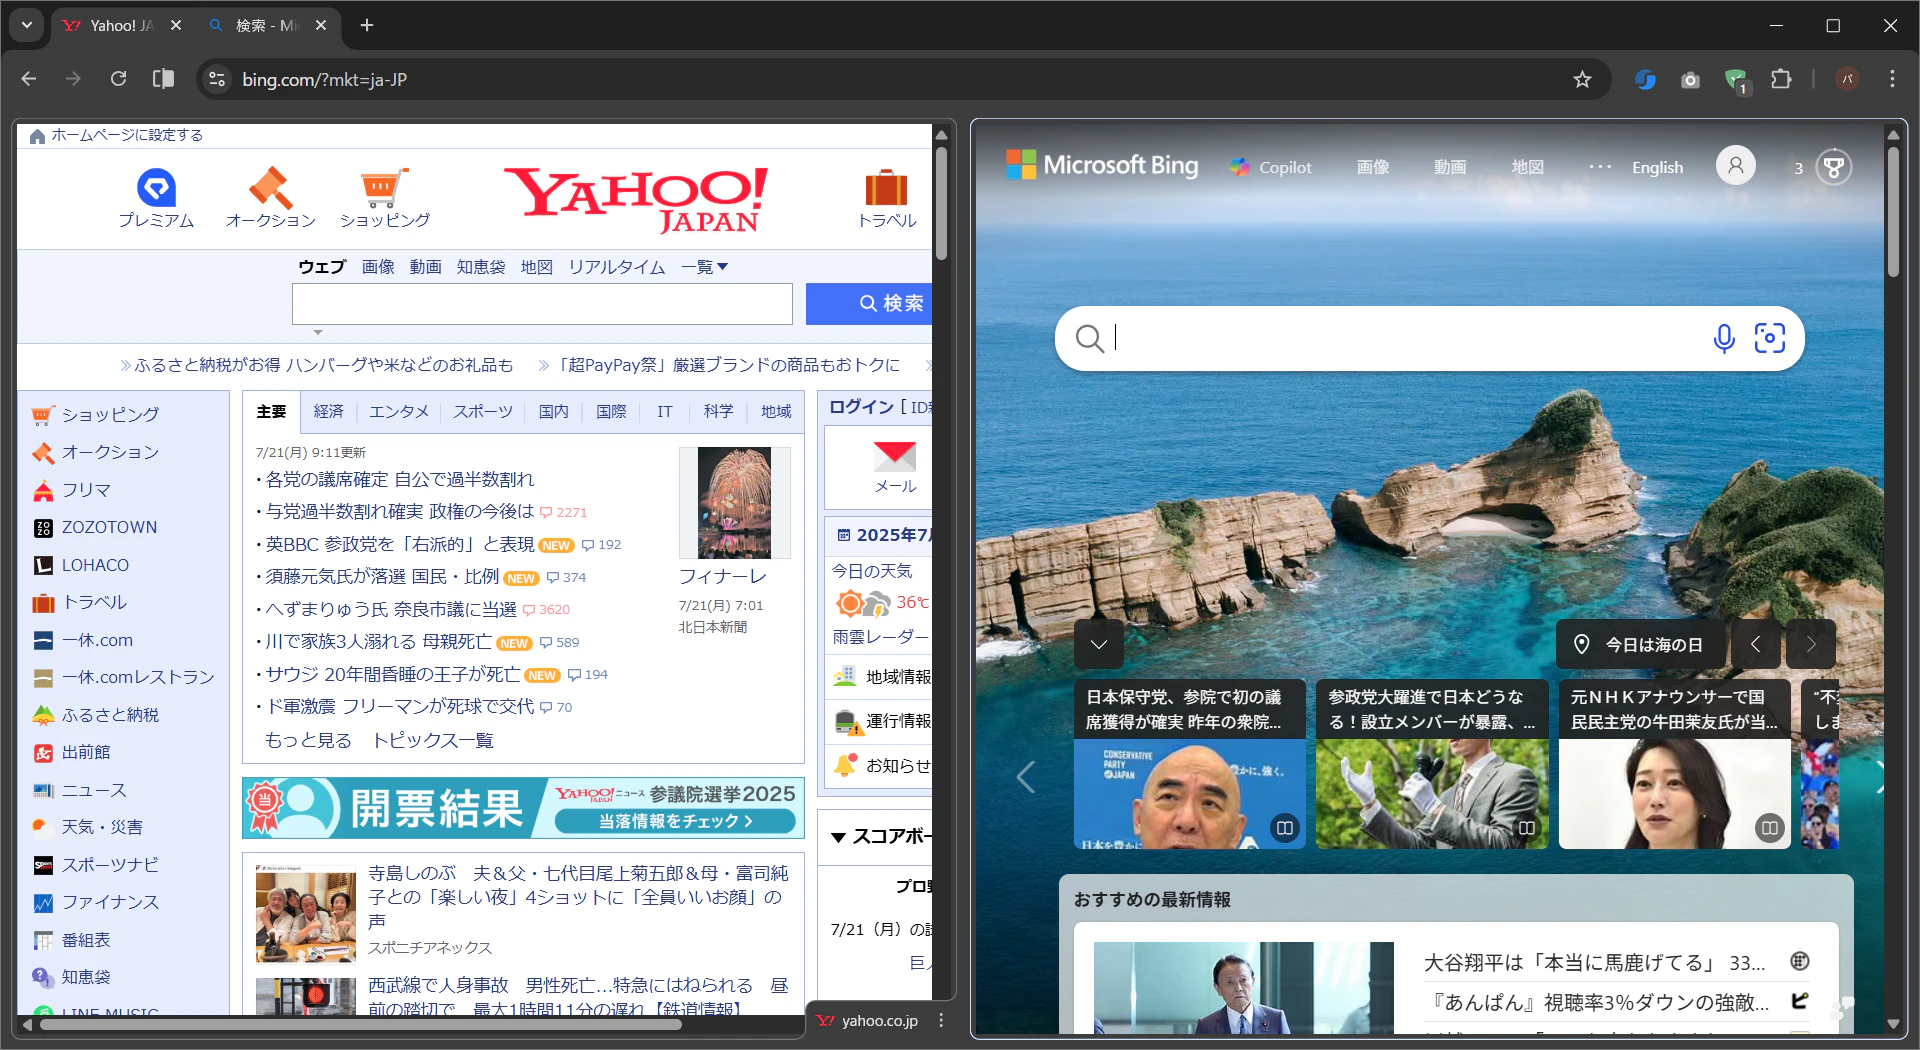This screenshot has height=1050, width=1920.
Task: Click the Bing pane vertical scrollbar
Action: click(1892, 210)
